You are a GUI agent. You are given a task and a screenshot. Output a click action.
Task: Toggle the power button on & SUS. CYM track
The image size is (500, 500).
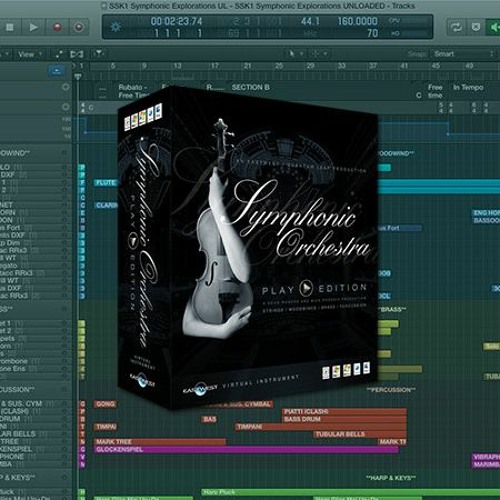pos(65,404)
